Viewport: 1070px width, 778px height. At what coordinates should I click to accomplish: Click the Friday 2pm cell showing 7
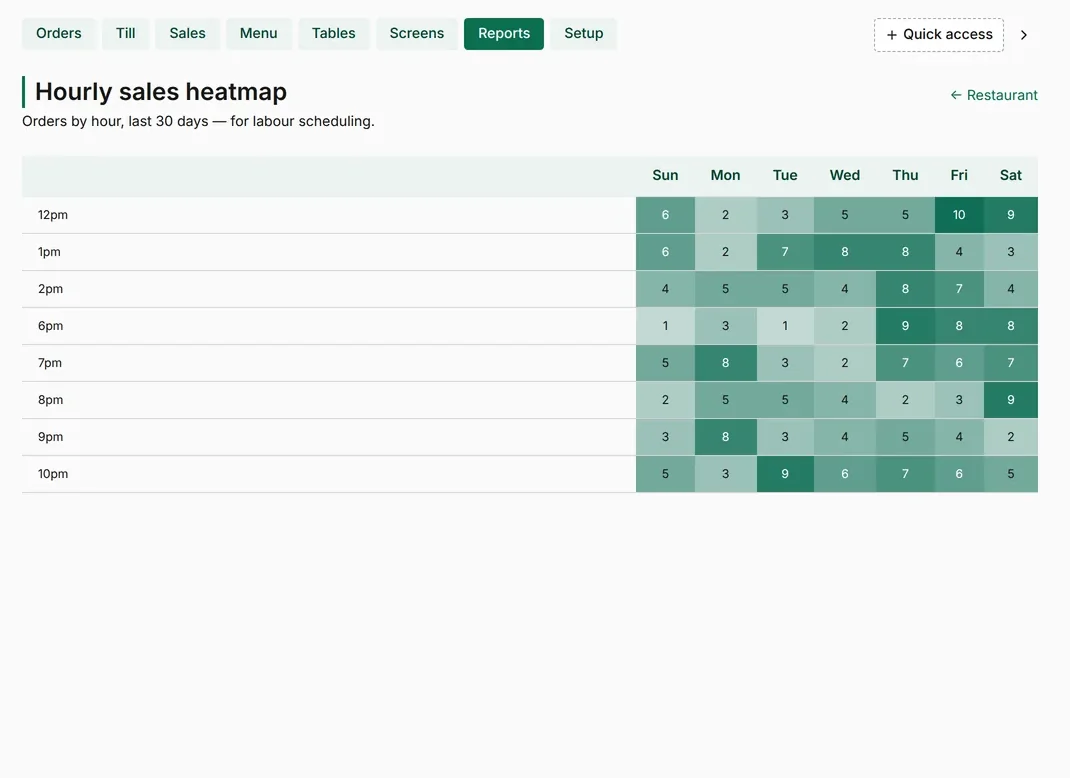click(959, 289)
